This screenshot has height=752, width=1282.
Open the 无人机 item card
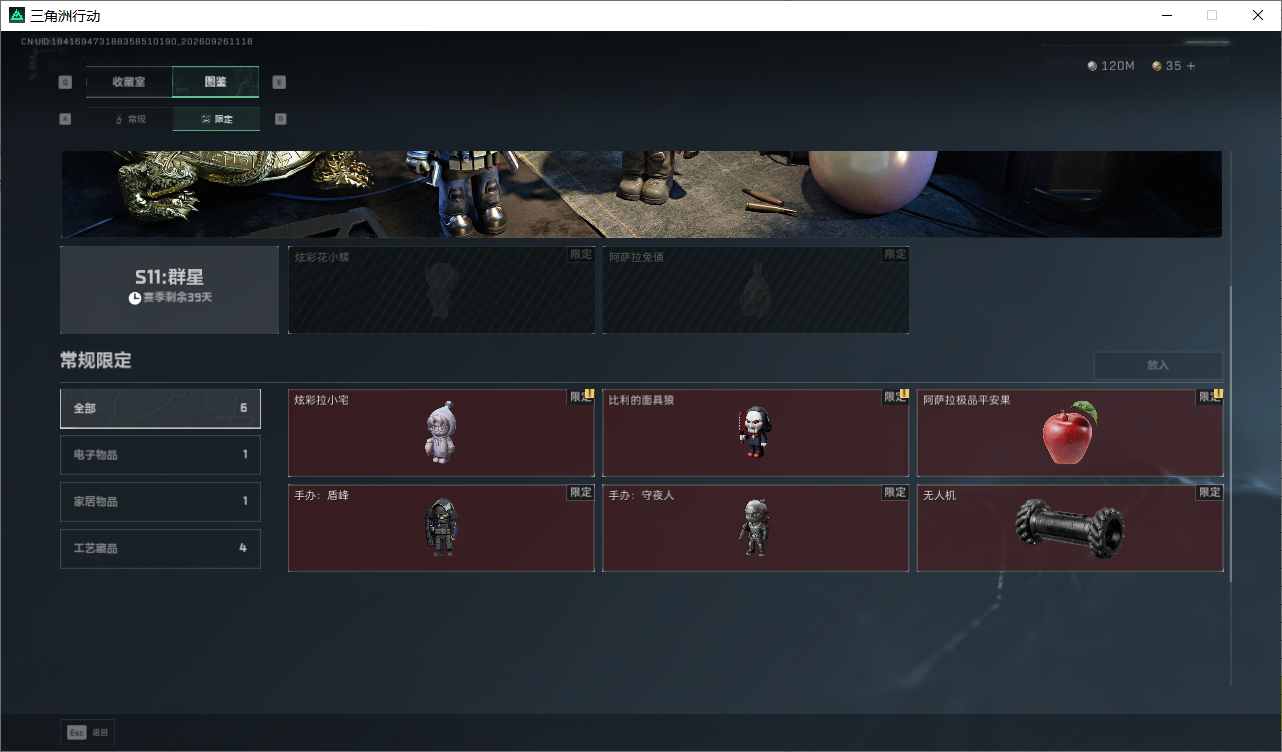[1070, 528]
